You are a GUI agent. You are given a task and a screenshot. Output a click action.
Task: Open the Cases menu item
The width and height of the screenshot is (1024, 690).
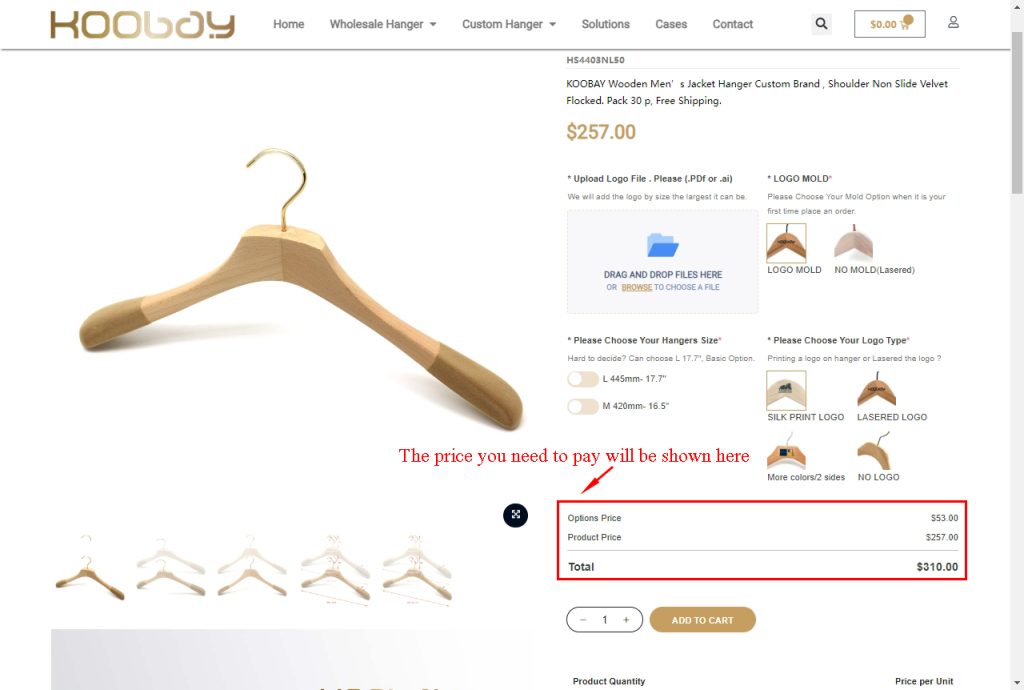click(671, 24)
